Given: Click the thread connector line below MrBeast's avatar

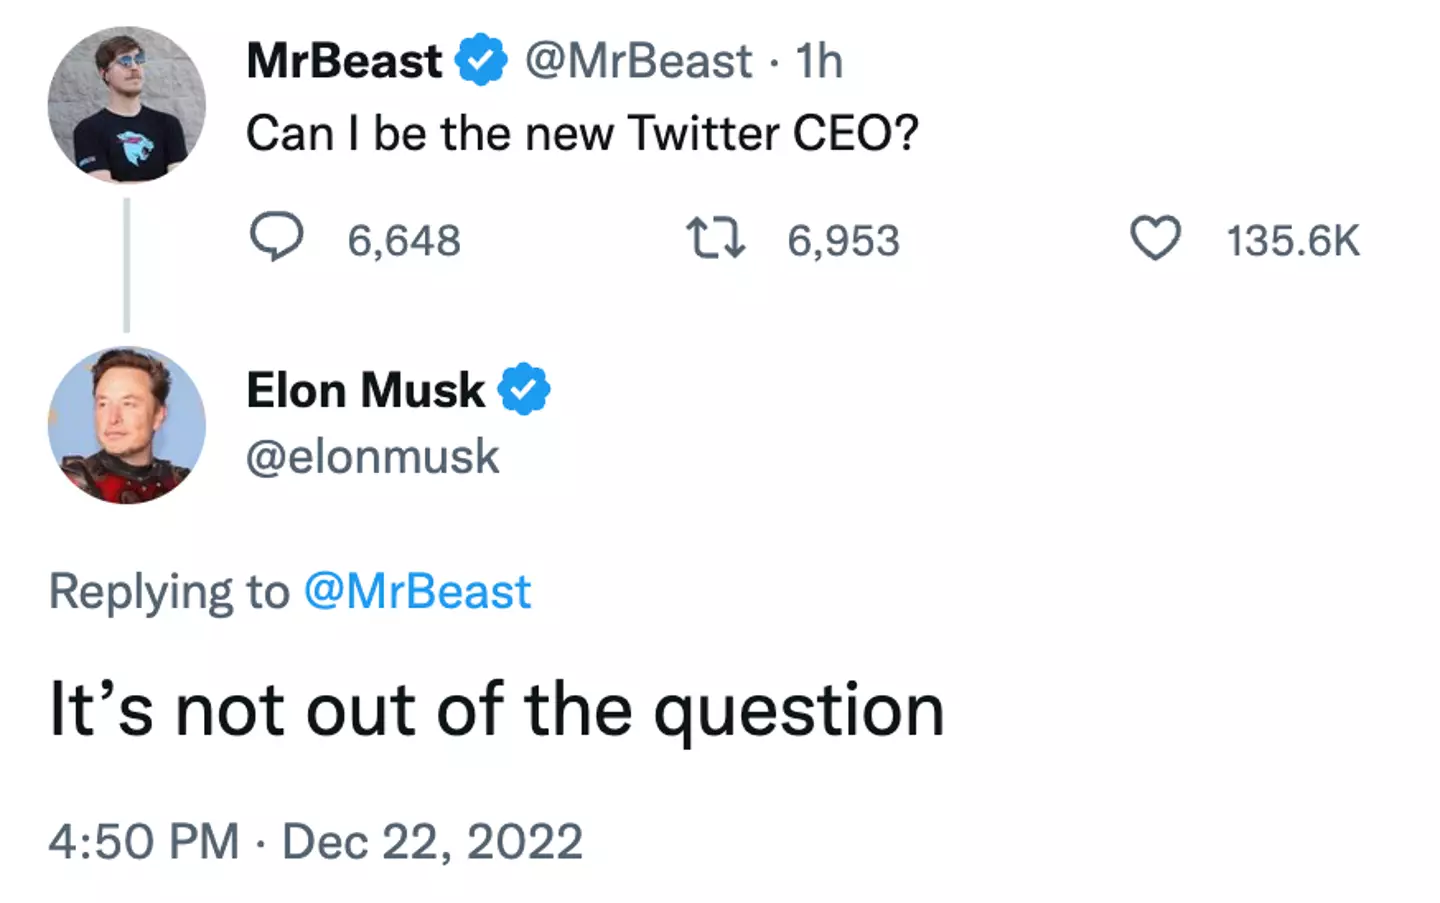Looking at the screenshot, I should click(126, 265).
